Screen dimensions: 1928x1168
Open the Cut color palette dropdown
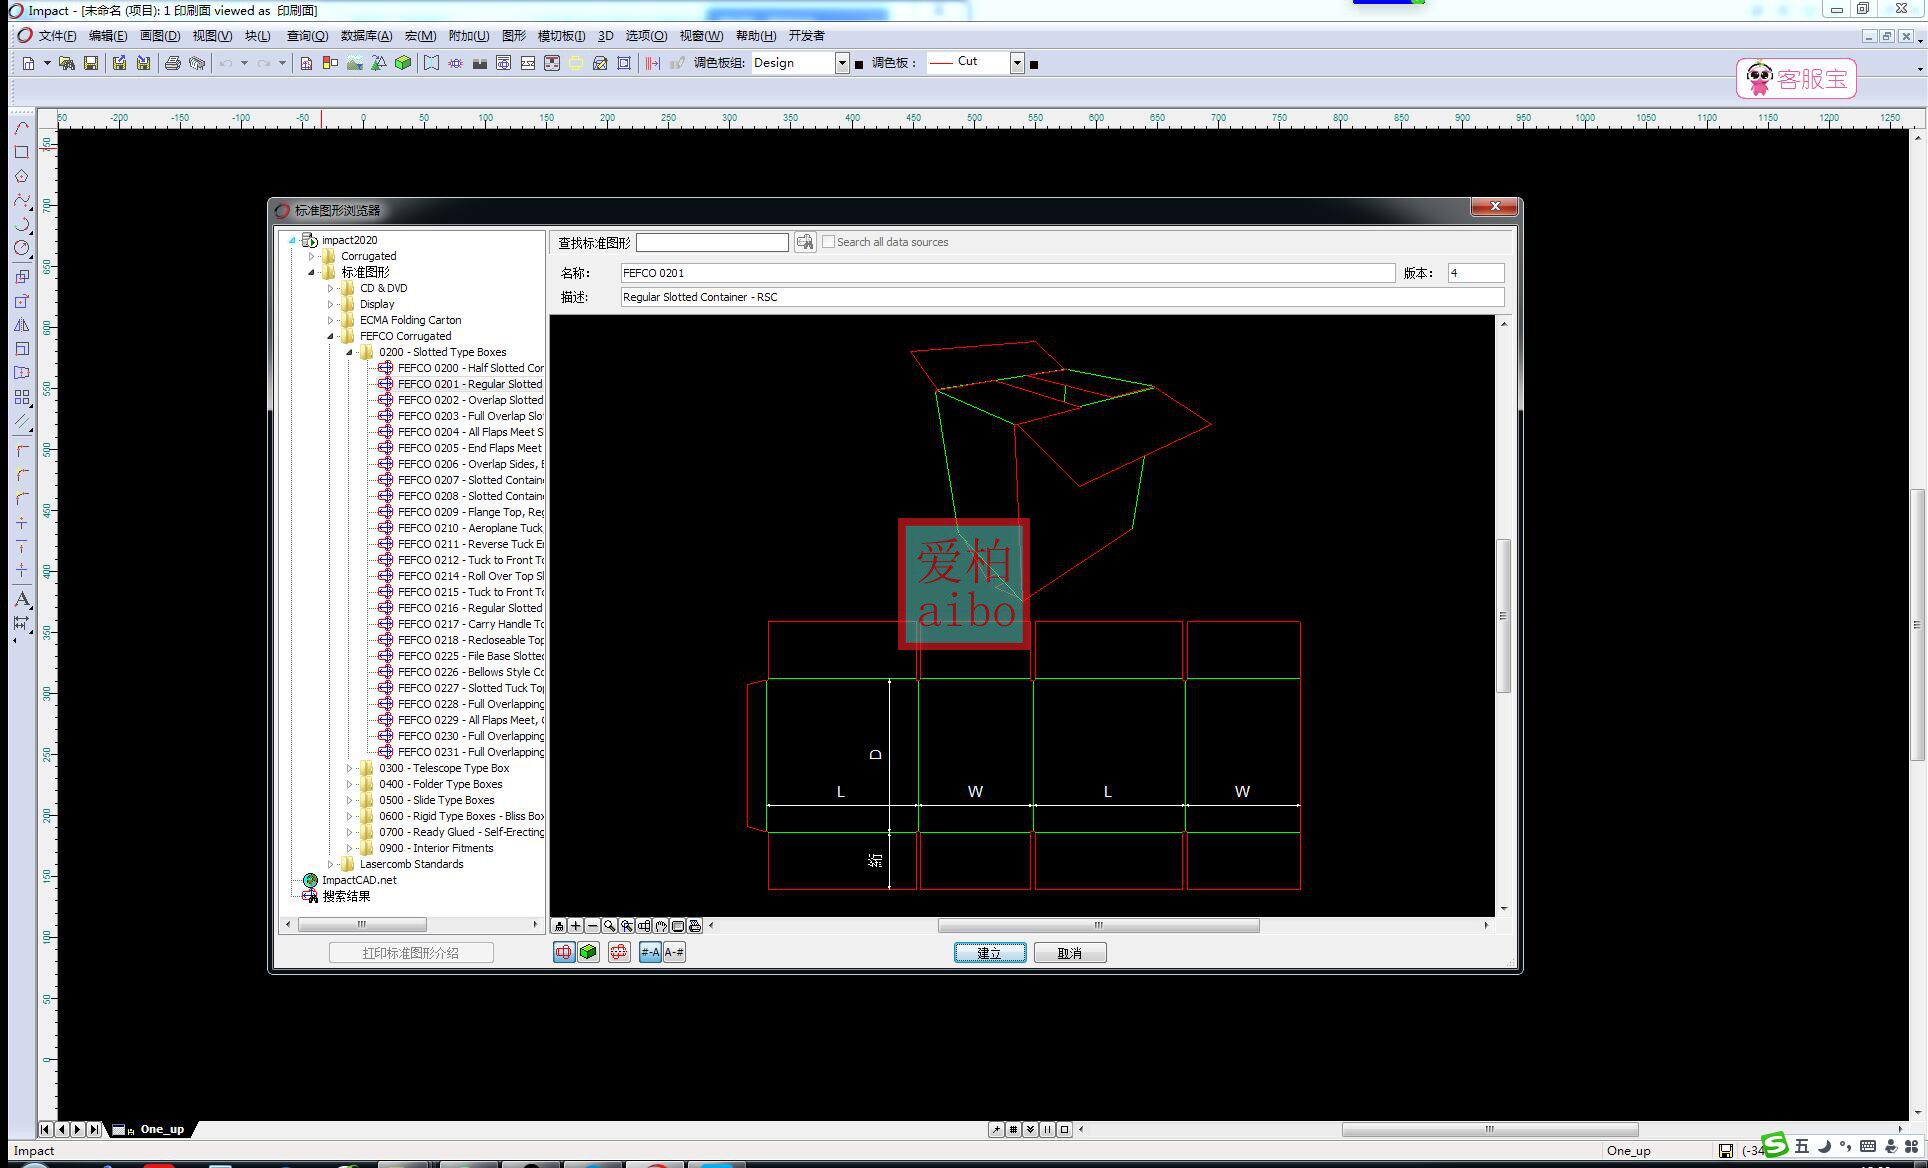(1017, 63)
